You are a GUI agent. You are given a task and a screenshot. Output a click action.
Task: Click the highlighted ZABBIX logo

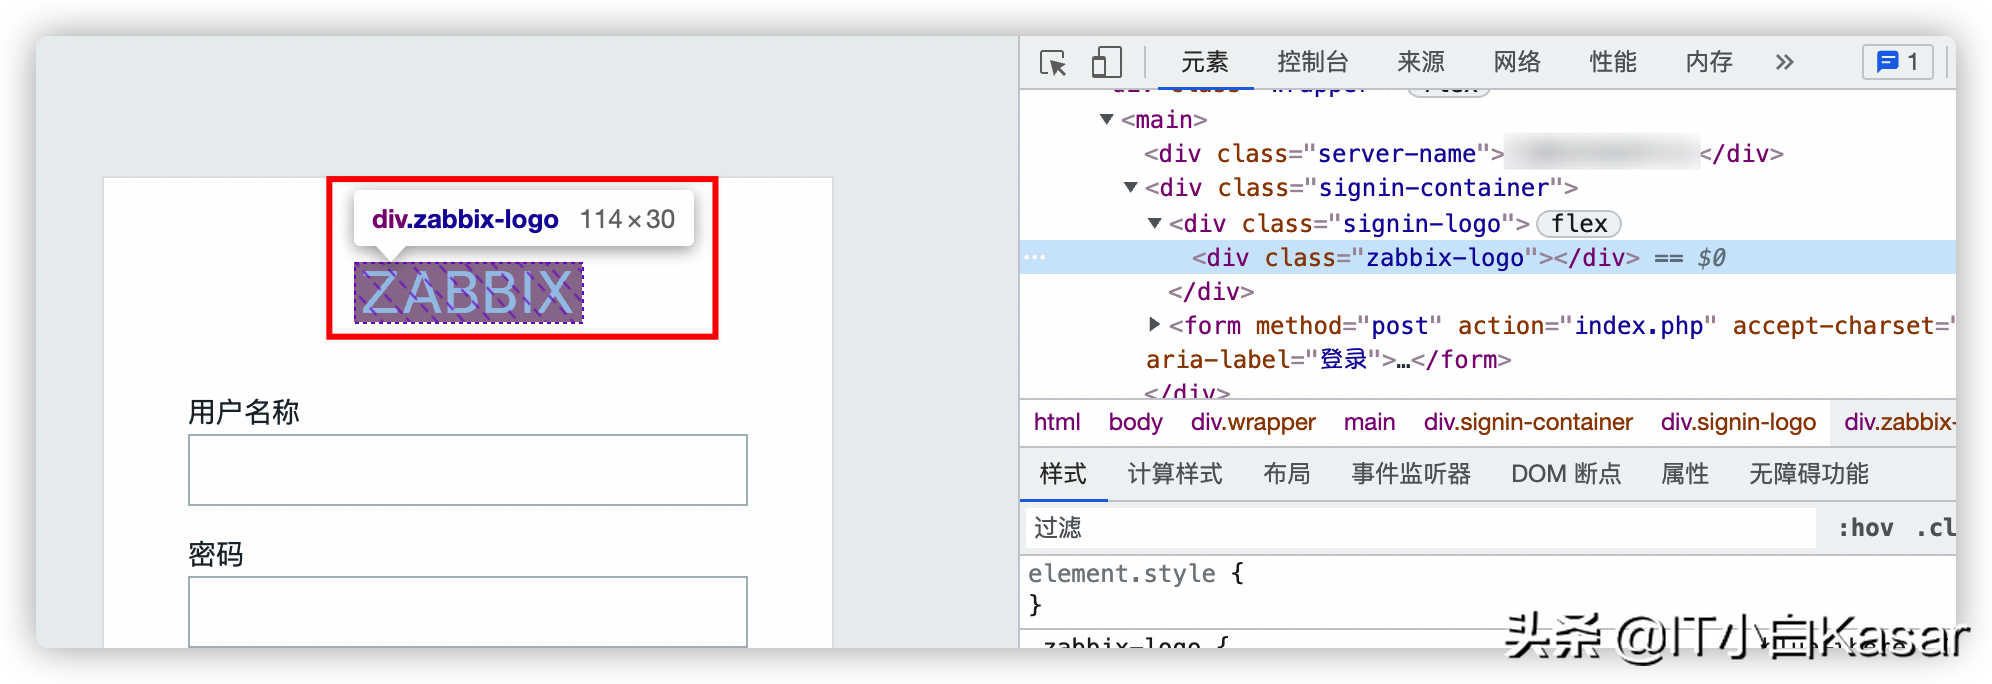tap(469, 293)
